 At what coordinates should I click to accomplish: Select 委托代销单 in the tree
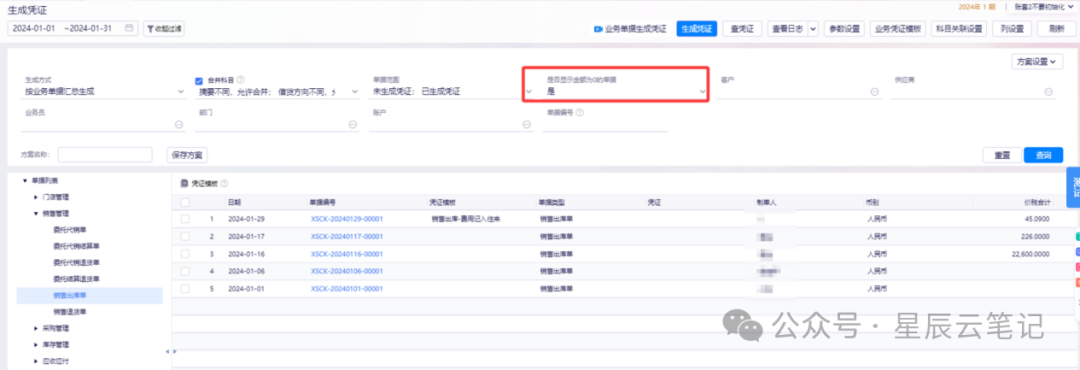click(69, 230)
